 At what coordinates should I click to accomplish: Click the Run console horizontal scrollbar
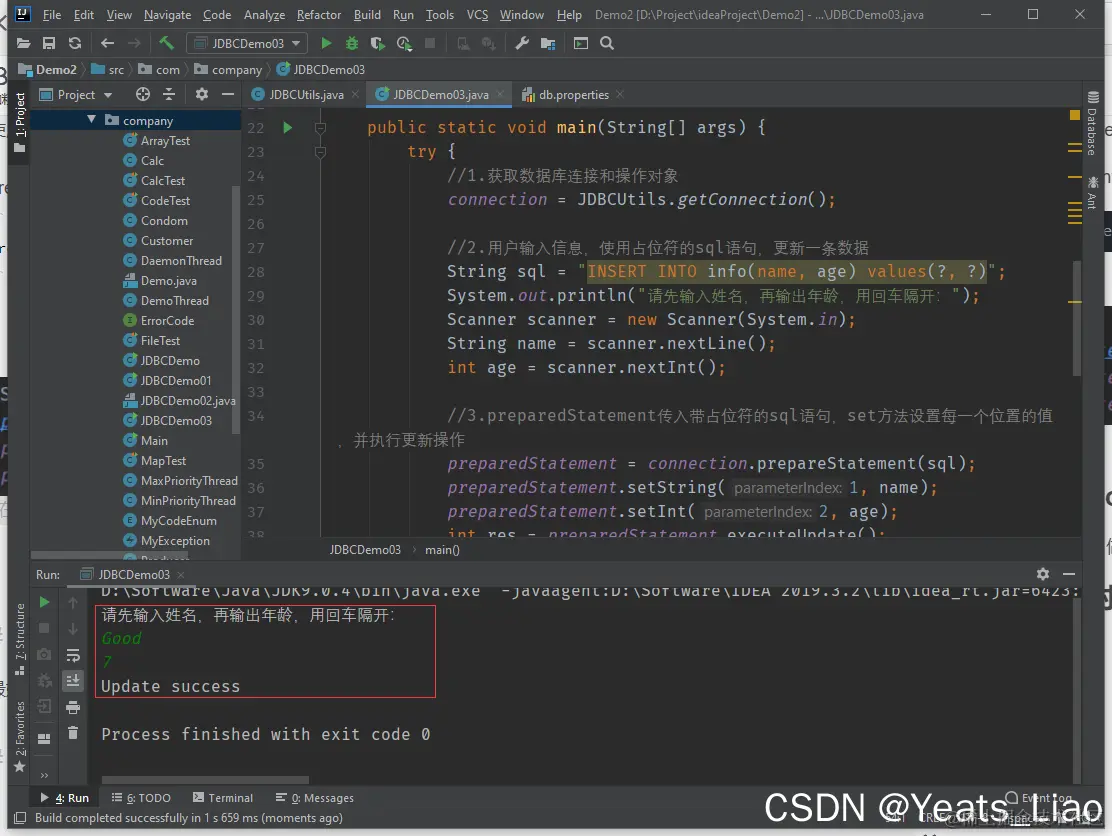click(x=206, y=780)
